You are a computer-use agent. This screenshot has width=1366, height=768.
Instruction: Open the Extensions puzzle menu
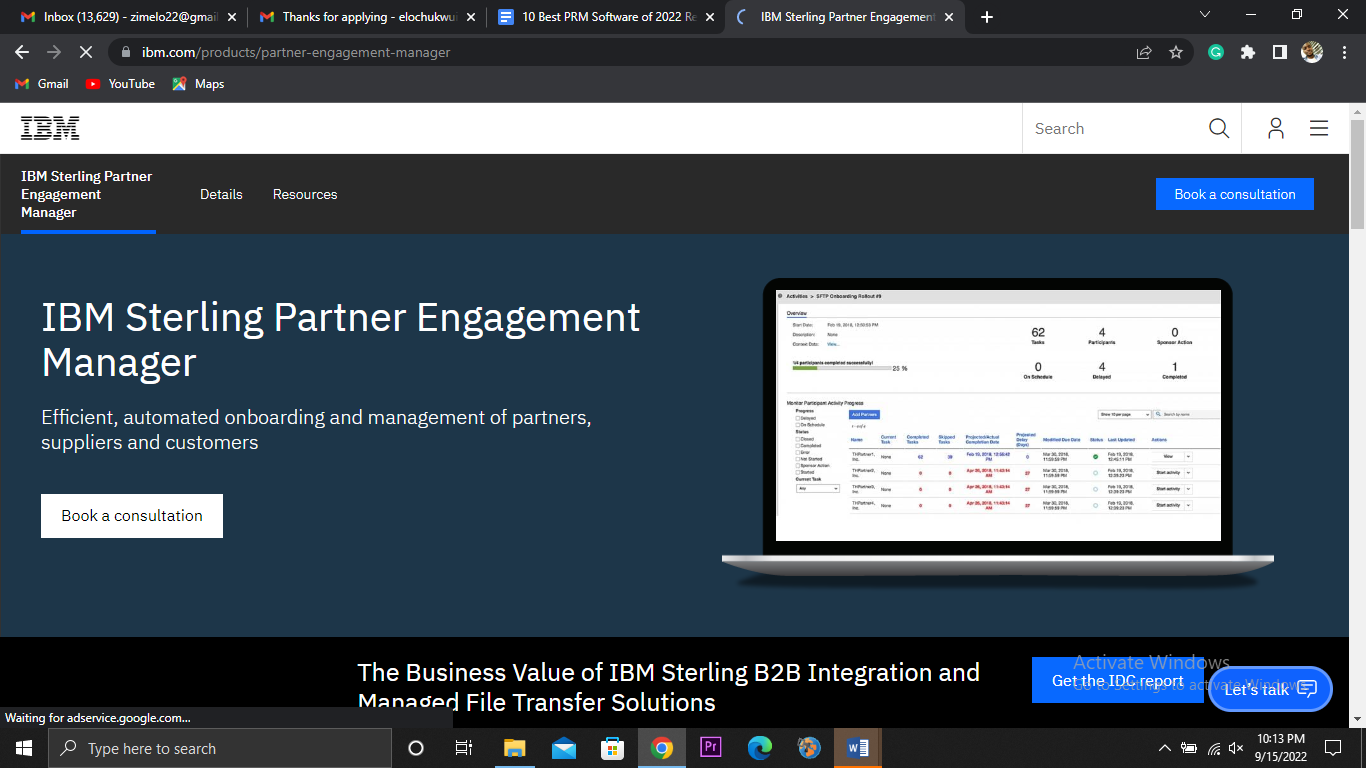point(1248,52)
